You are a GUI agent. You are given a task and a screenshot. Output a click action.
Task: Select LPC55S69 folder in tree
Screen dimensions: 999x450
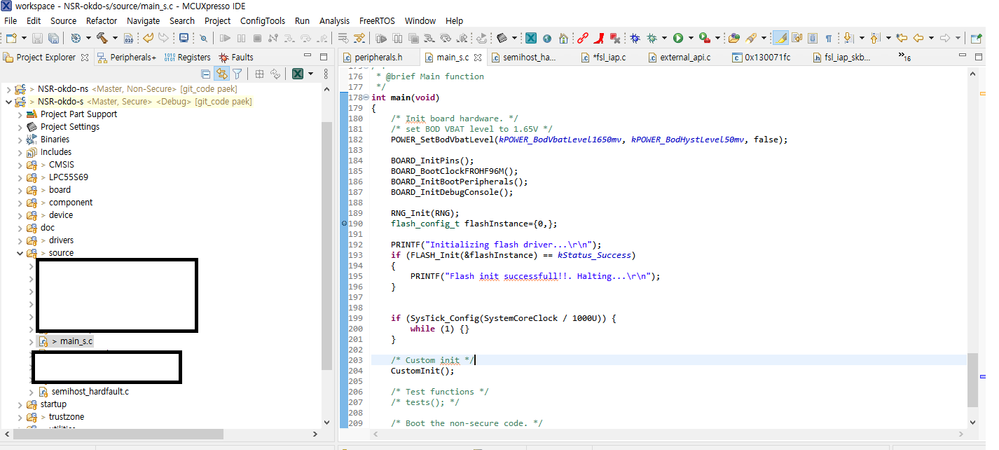click(68, 177)
